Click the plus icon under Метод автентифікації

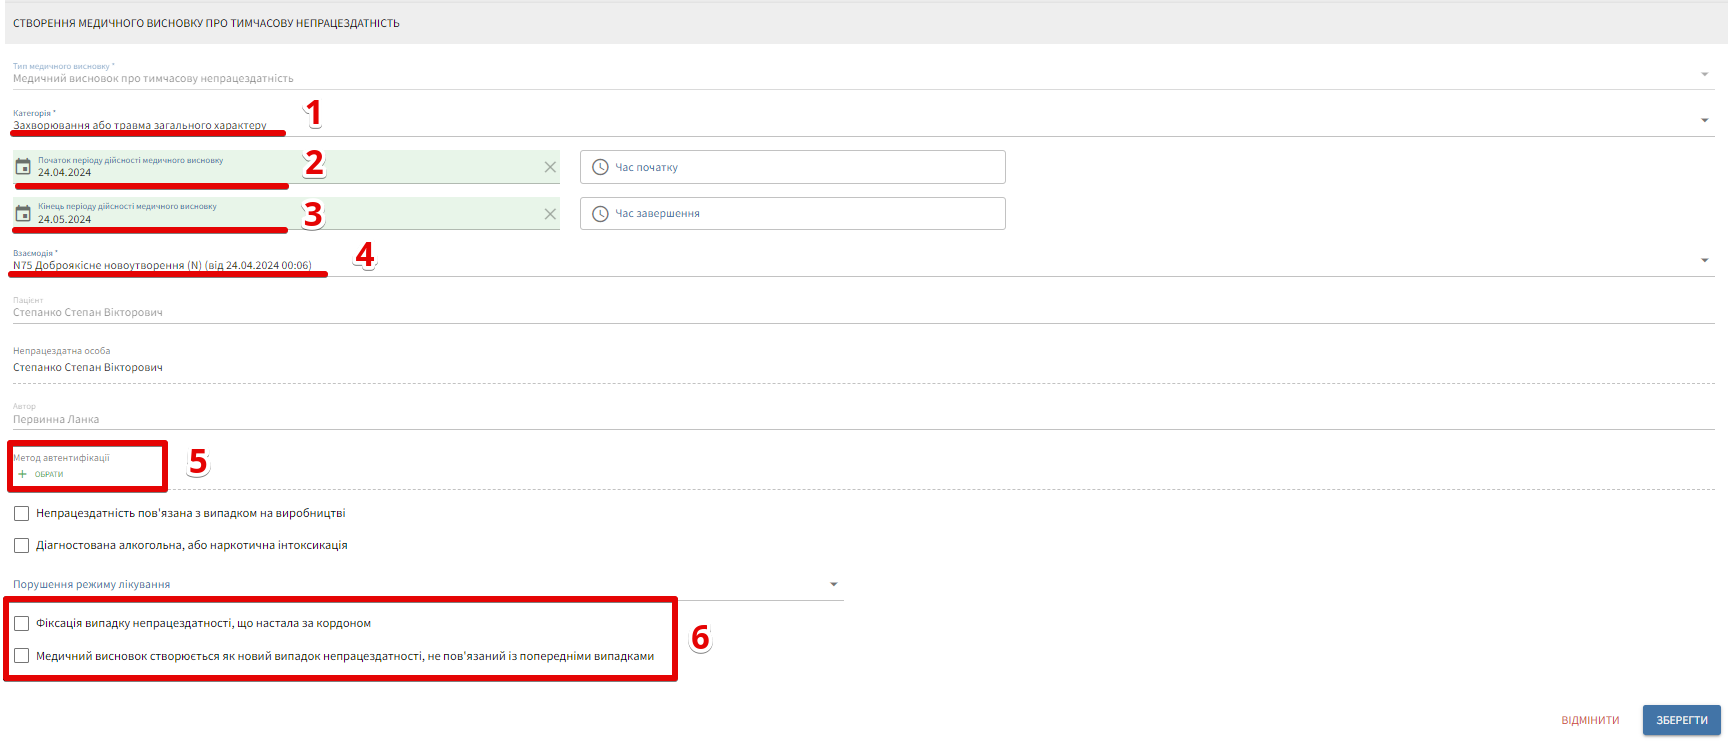click(22, 474)
